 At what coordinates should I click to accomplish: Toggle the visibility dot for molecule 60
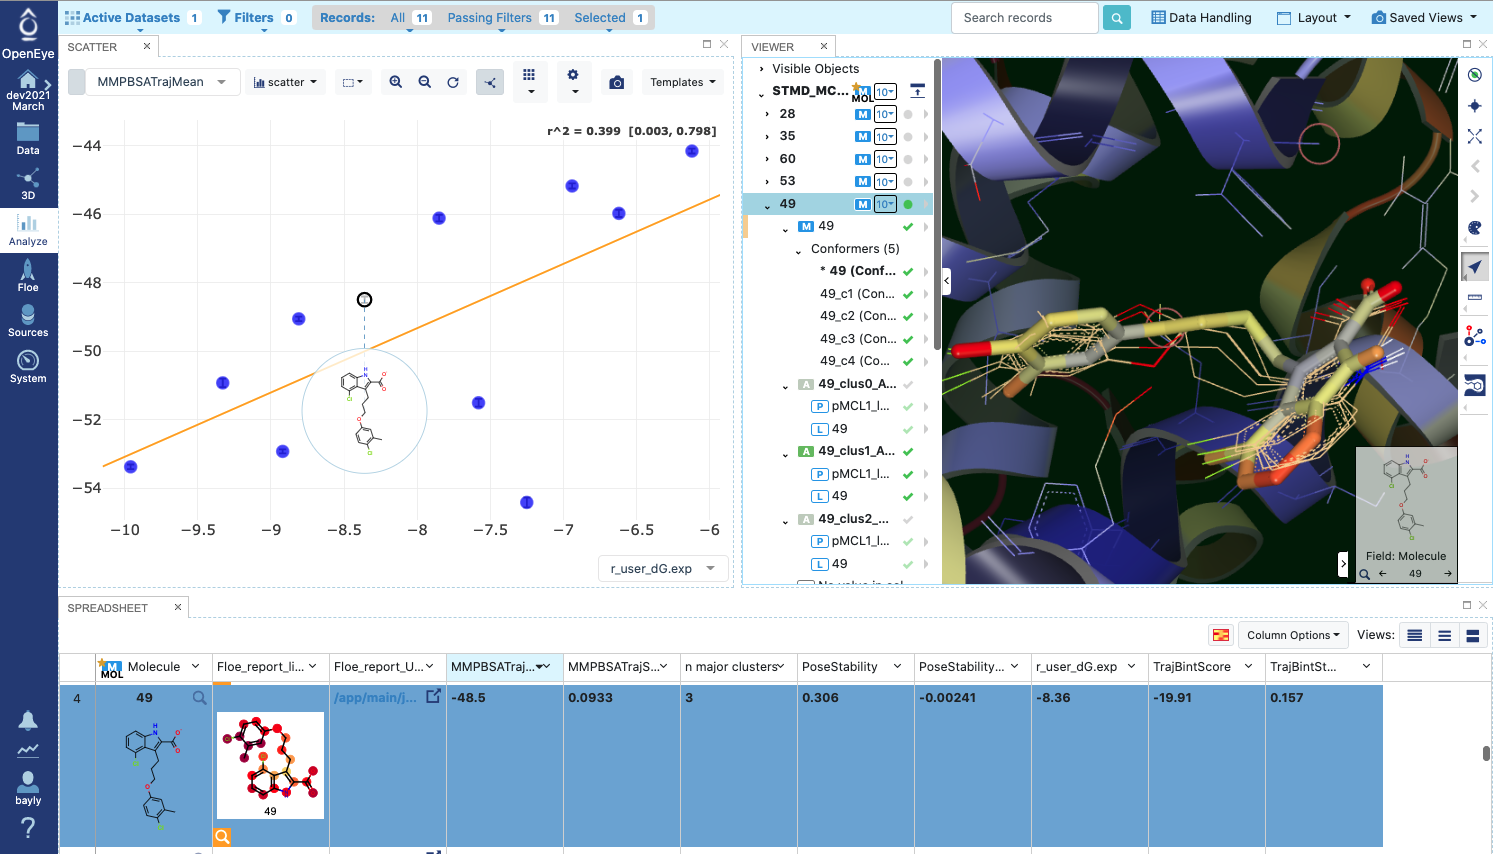[908, 159]
